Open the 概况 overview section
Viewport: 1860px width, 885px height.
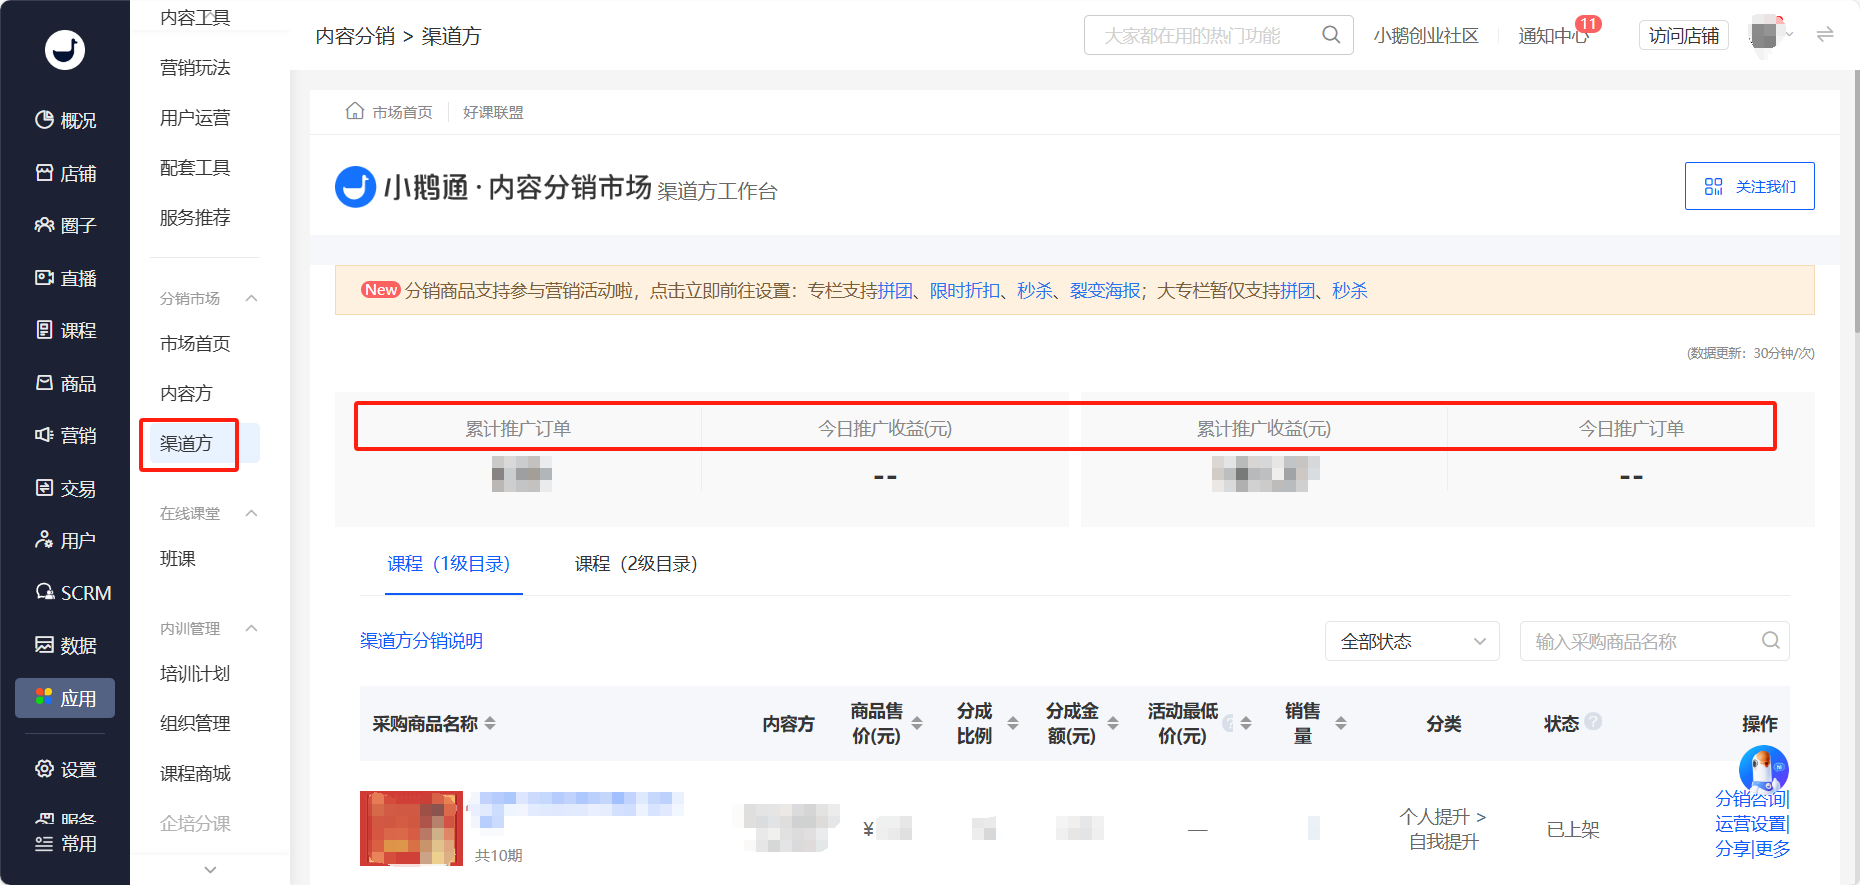click(x=65, y=120)
